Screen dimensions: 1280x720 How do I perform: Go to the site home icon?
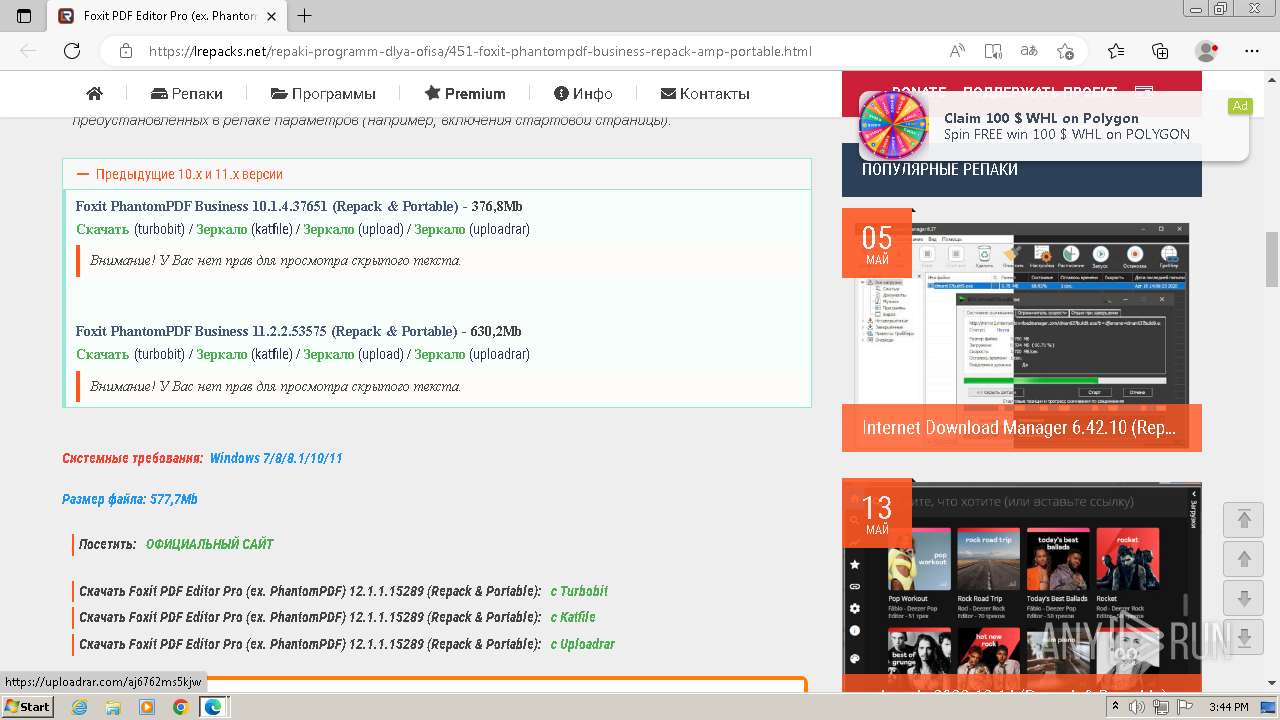[x=95, y=93]
